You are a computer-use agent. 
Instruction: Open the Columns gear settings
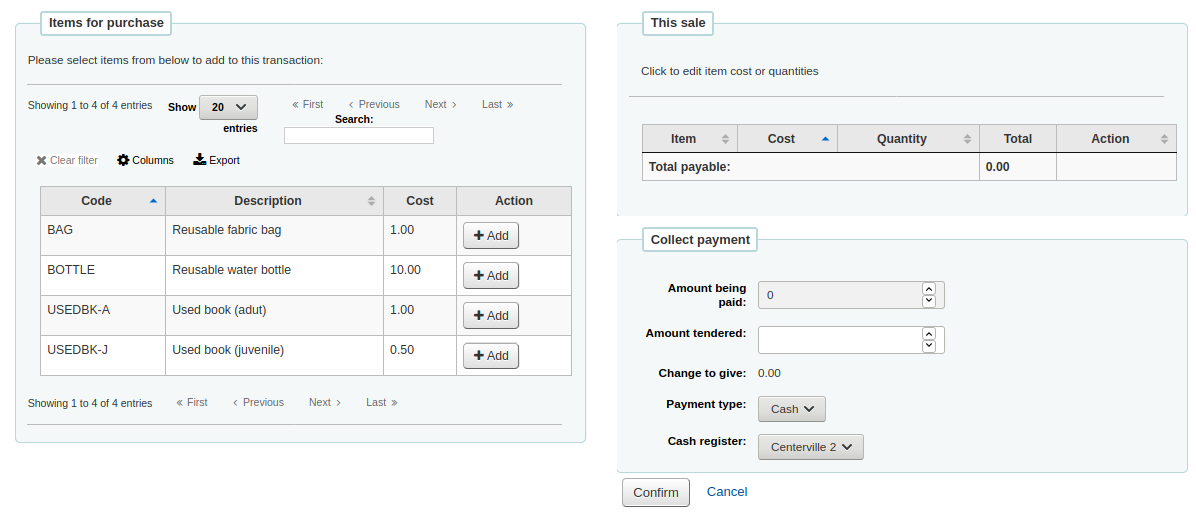point(123,160)
